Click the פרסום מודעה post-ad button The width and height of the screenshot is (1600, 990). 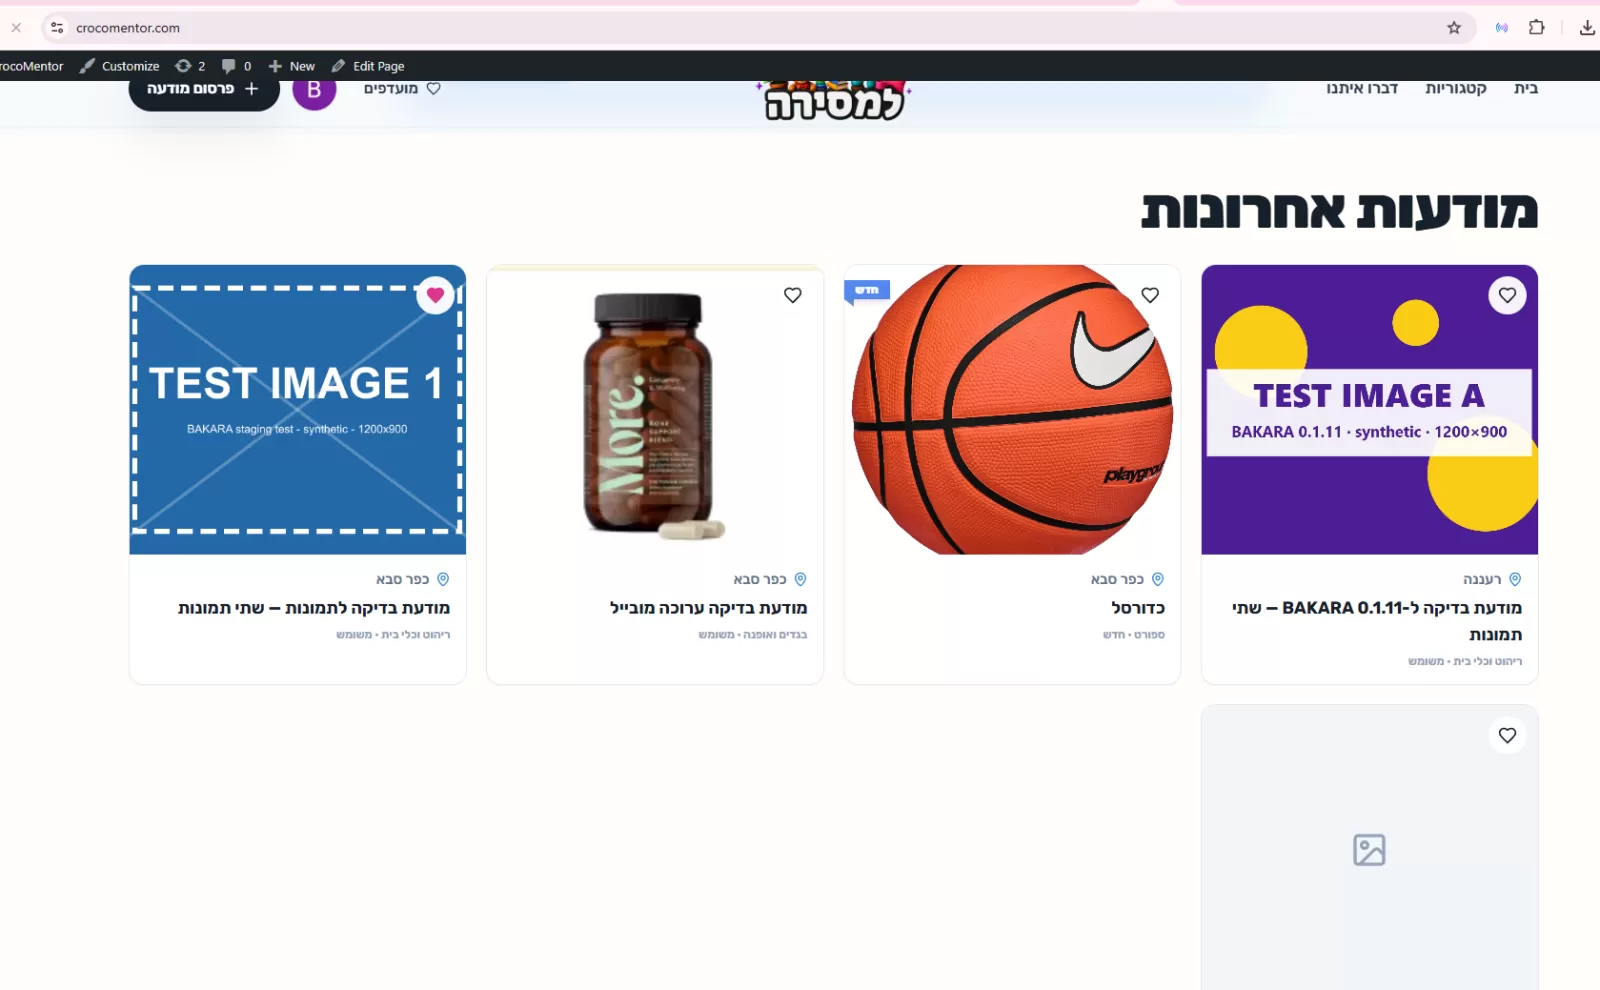pos(204,90)
